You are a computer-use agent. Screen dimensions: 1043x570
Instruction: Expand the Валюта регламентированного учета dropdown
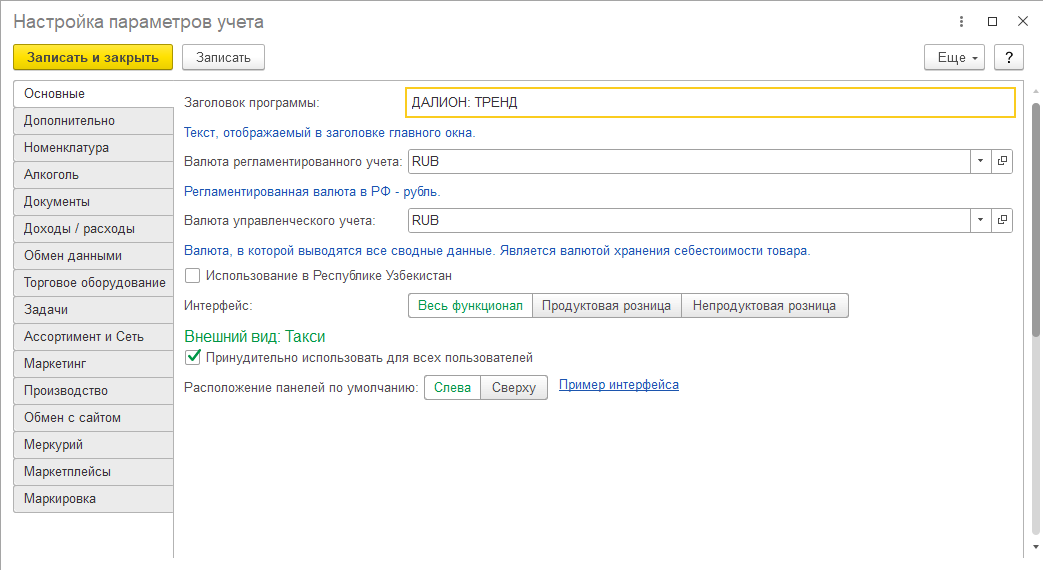981,161
